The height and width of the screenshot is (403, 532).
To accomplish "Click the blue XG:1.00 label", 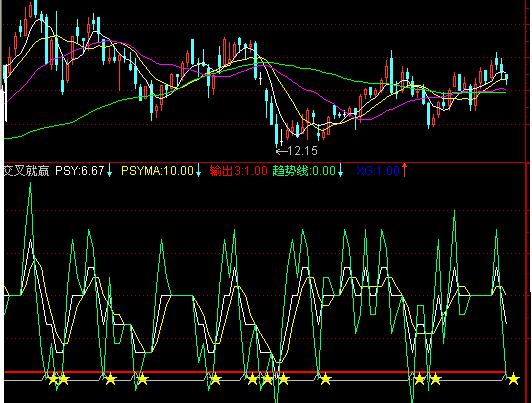I will [378, 171].
